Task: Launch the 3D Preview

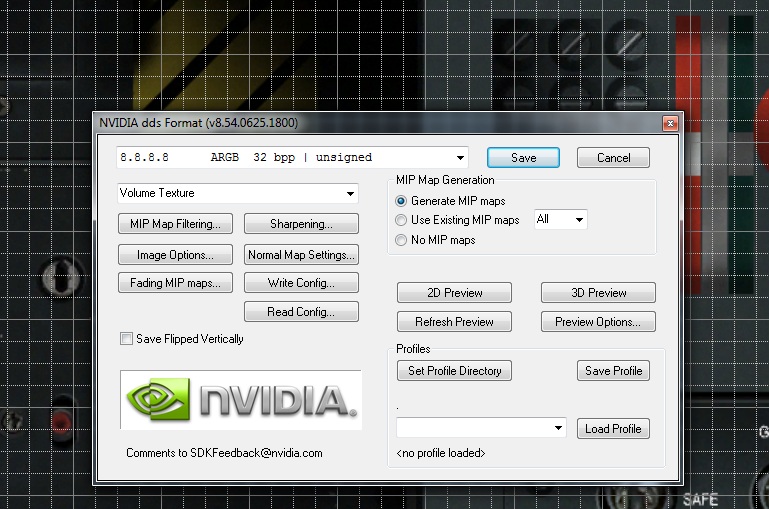Action: (598, 293)
